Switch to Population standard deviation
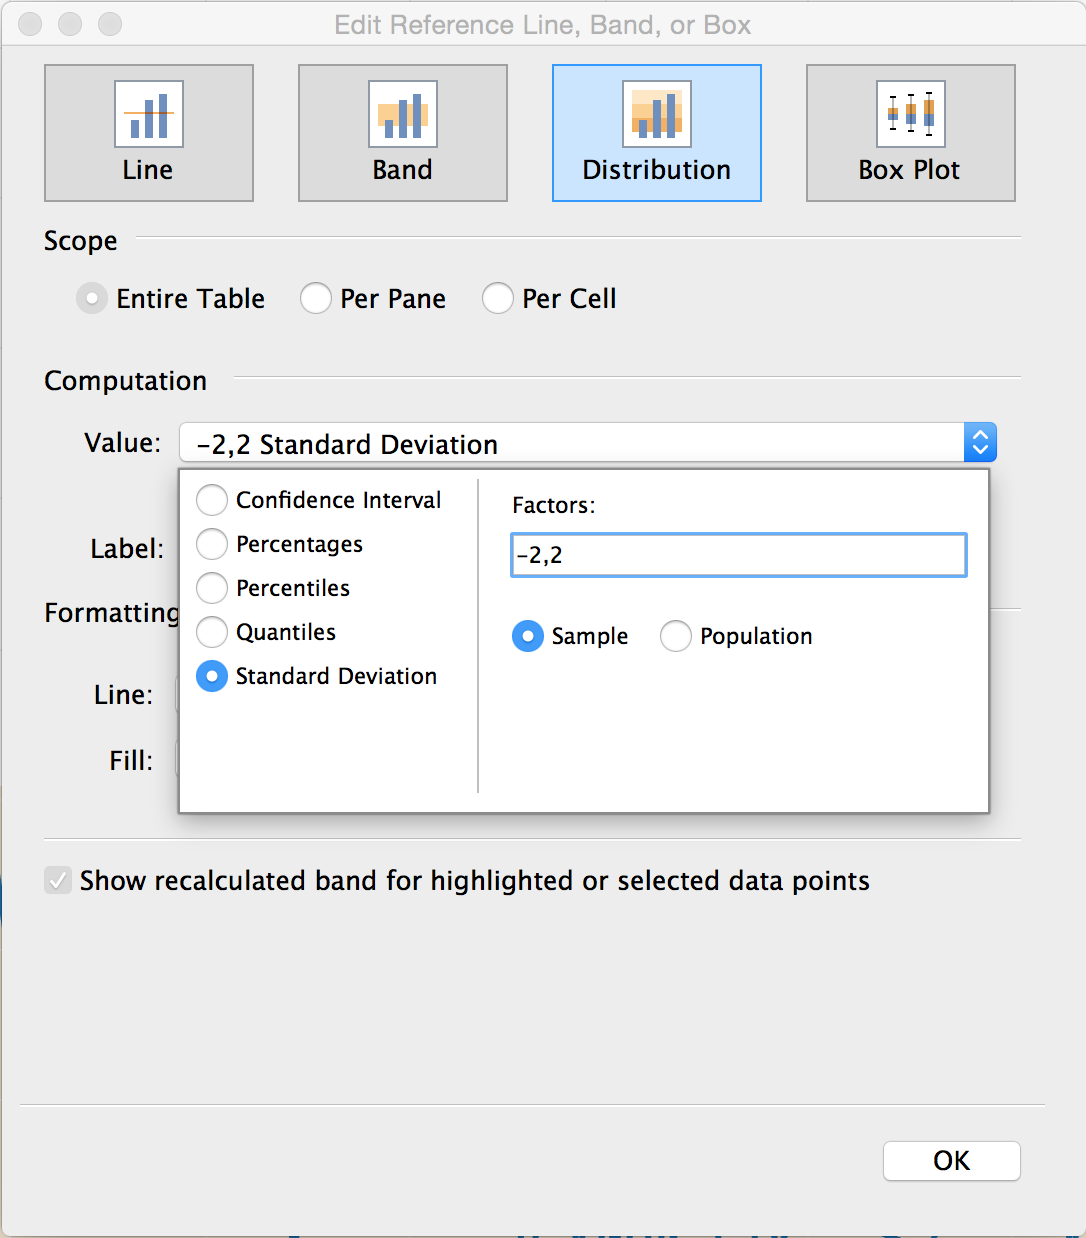The image size is (1086, 1238). [676, 636]
